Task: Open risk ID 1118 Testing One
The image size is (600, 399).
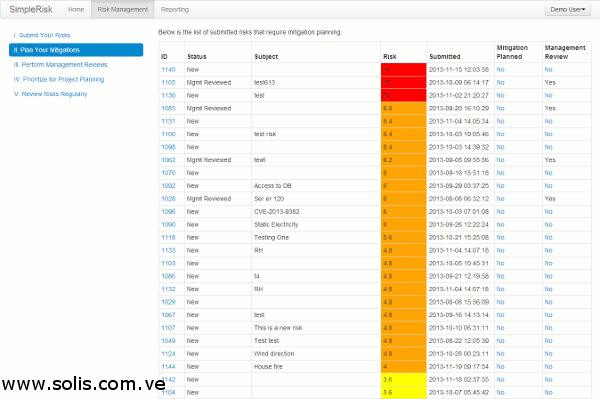Action: pyautogui.click(x=168, y=238)
